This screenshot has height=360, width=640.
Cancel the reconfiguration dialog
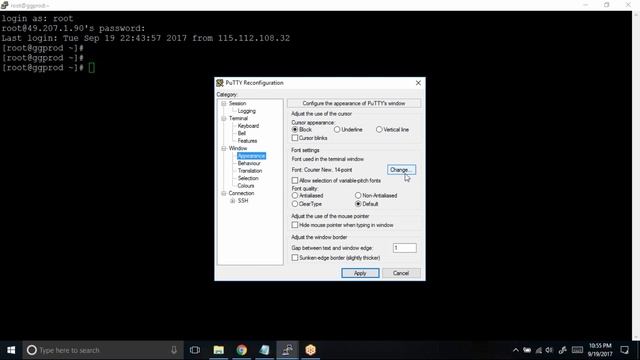point(401,273)
